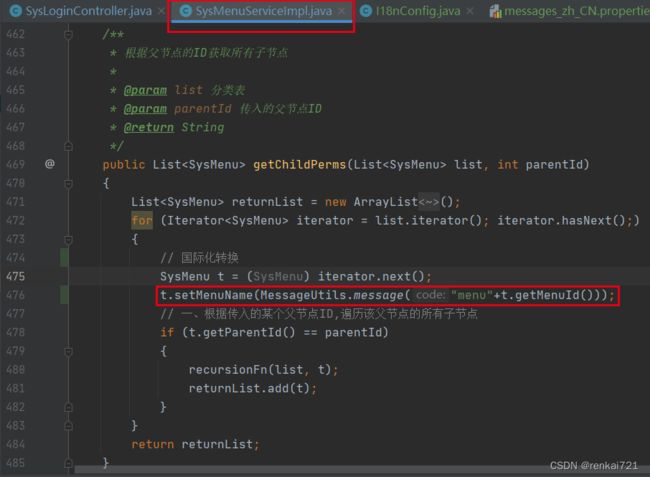Click the green change marker at line 474
This screenshot has height=477, width=650.
[64, 257]
